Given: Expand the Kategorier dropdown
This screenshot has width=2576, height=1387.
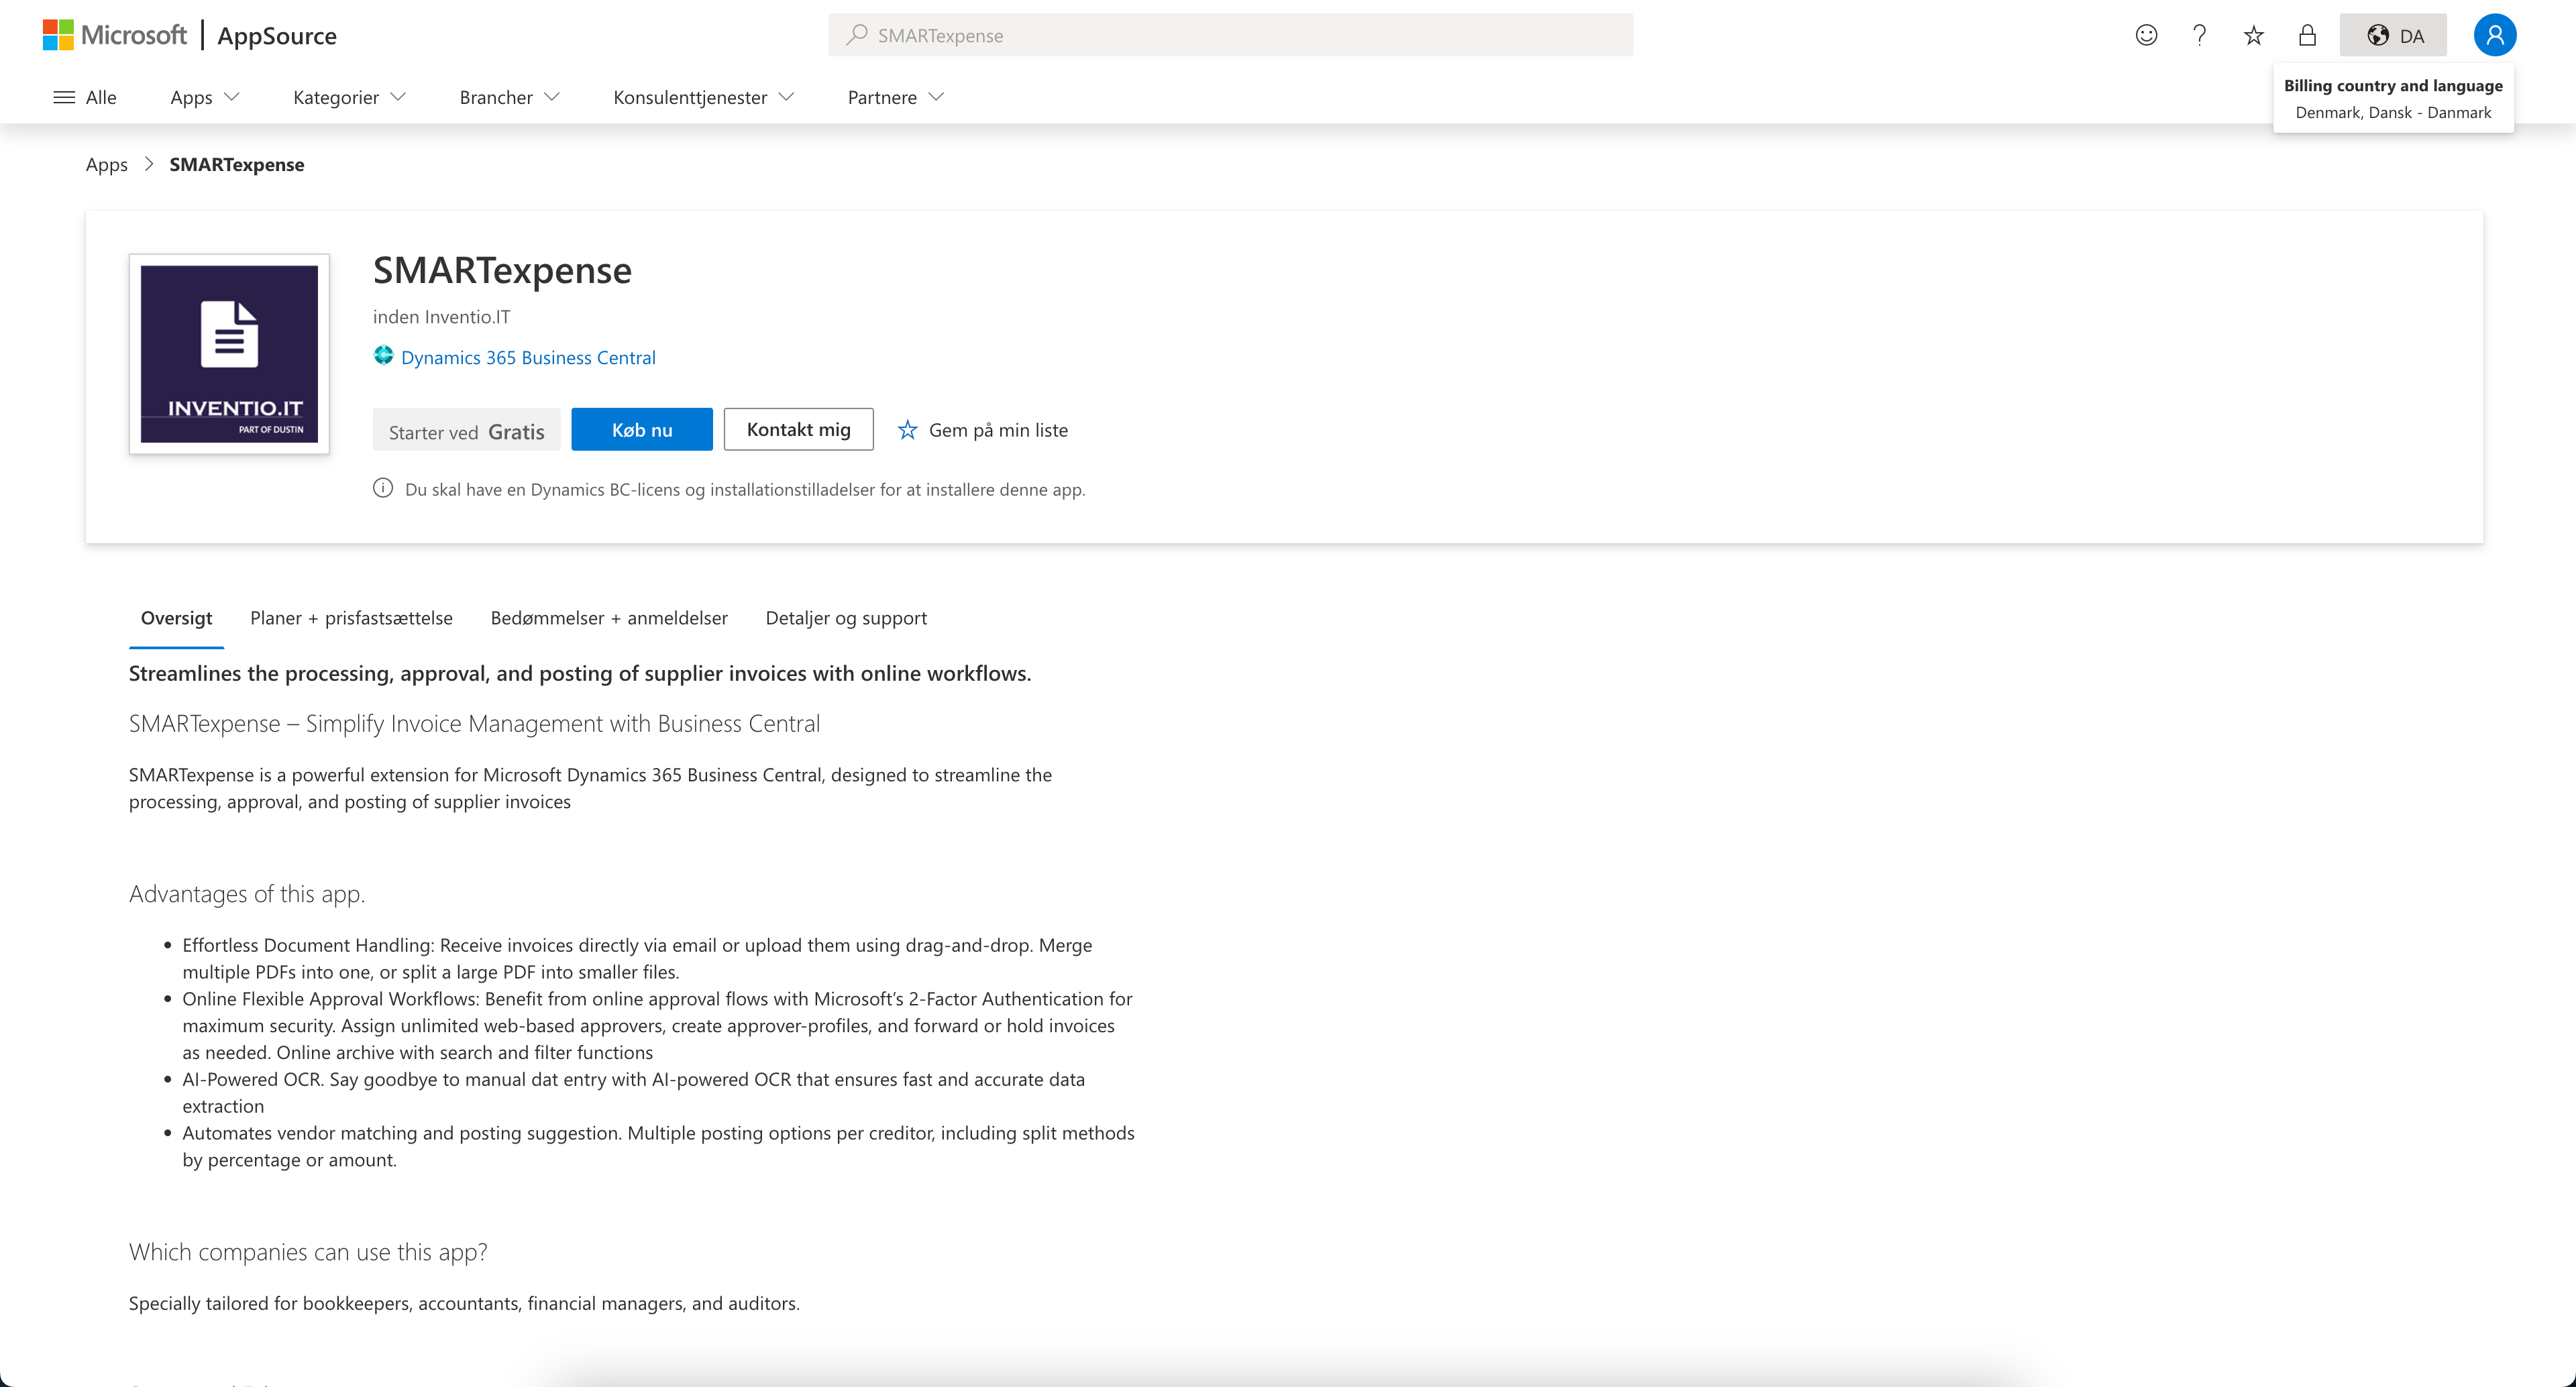Looking at the screenshot, I should (349, 97).
